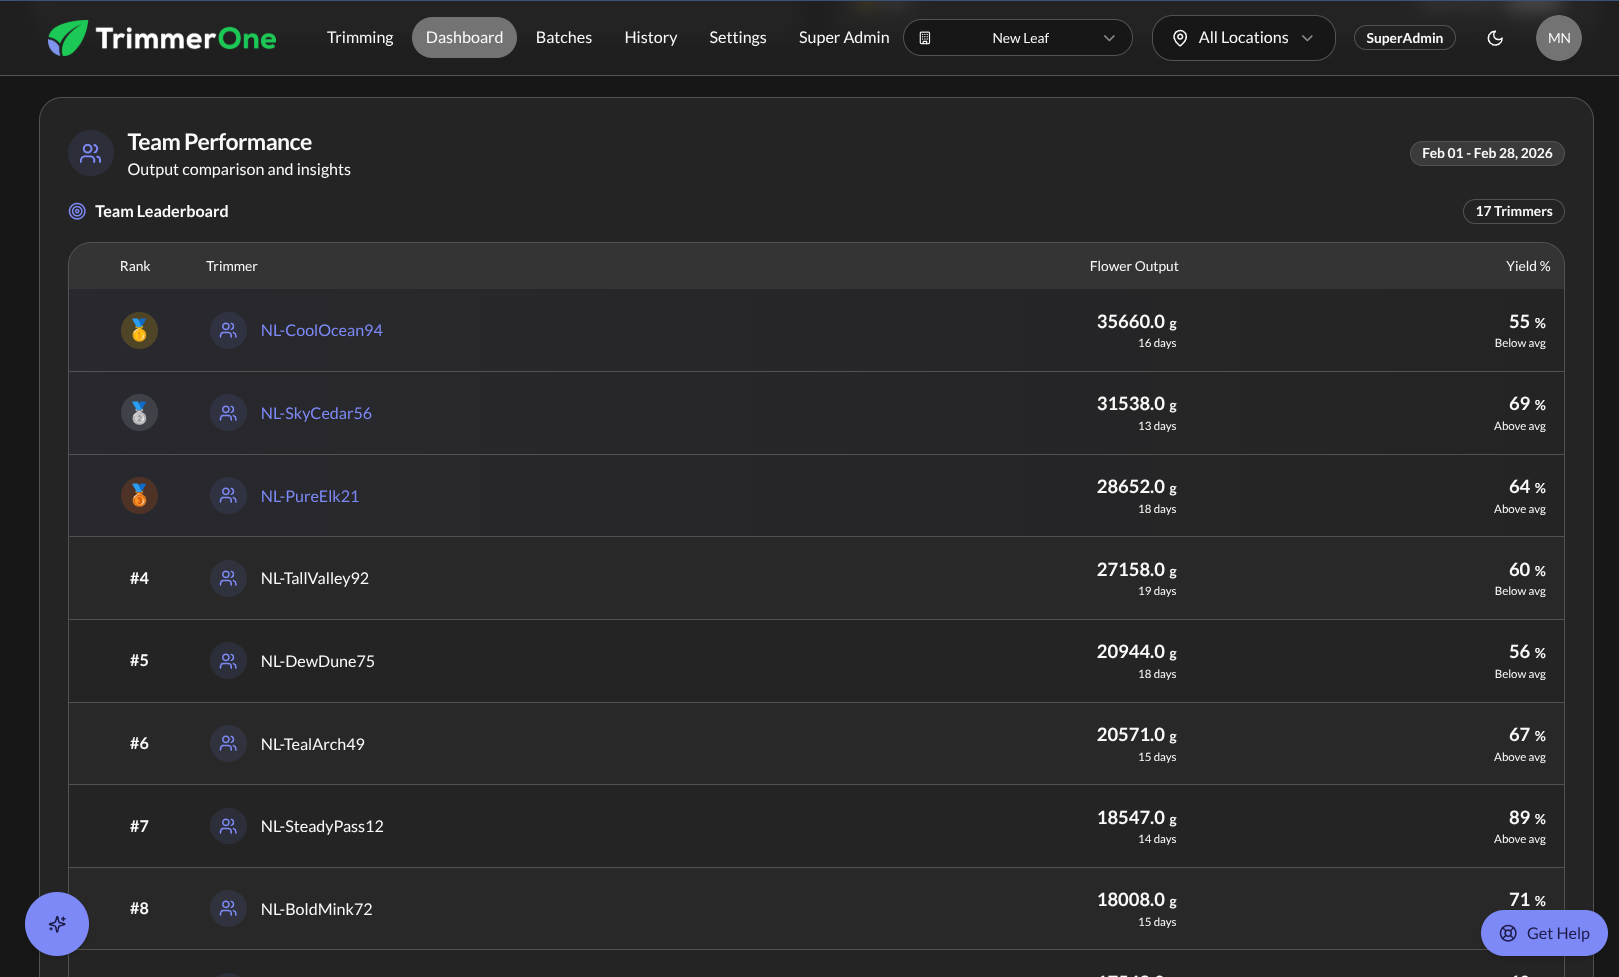Open the Feb 01 - Feb 28 date range picker

click(1486, 153)
